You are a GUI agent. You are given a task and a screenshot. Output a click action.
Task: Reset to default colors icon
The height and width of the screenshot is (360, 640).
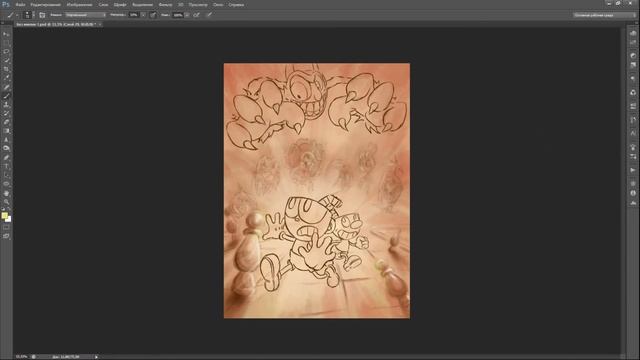pos(3,209)
